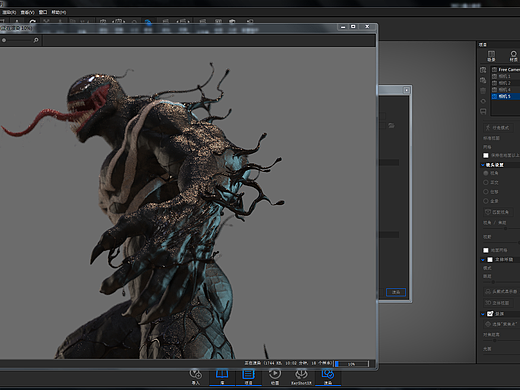The width and height of the screenshot is (520, 390).
Task: Click the highlighted blue toolbar icon at top
Action: click(148, 23)
